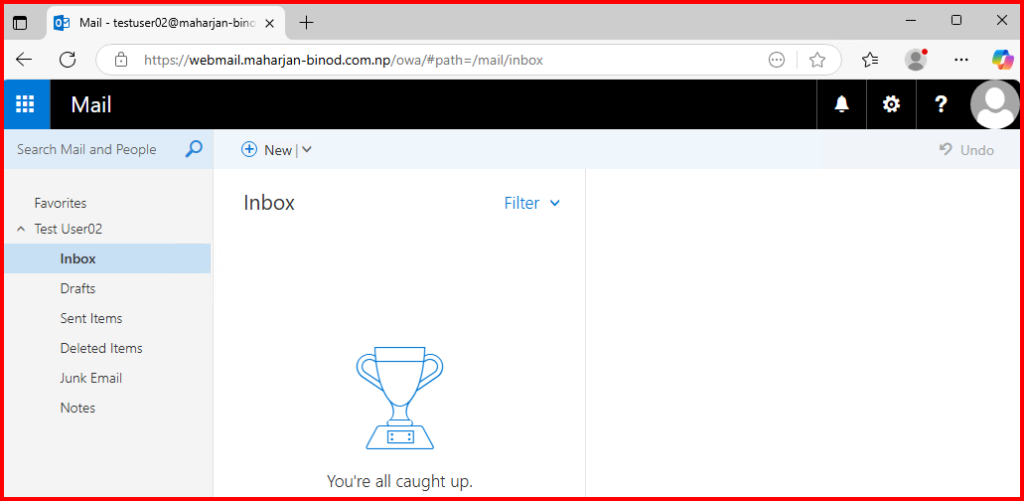
Task: Click the Undo button
Action: [x=966, y=150]
